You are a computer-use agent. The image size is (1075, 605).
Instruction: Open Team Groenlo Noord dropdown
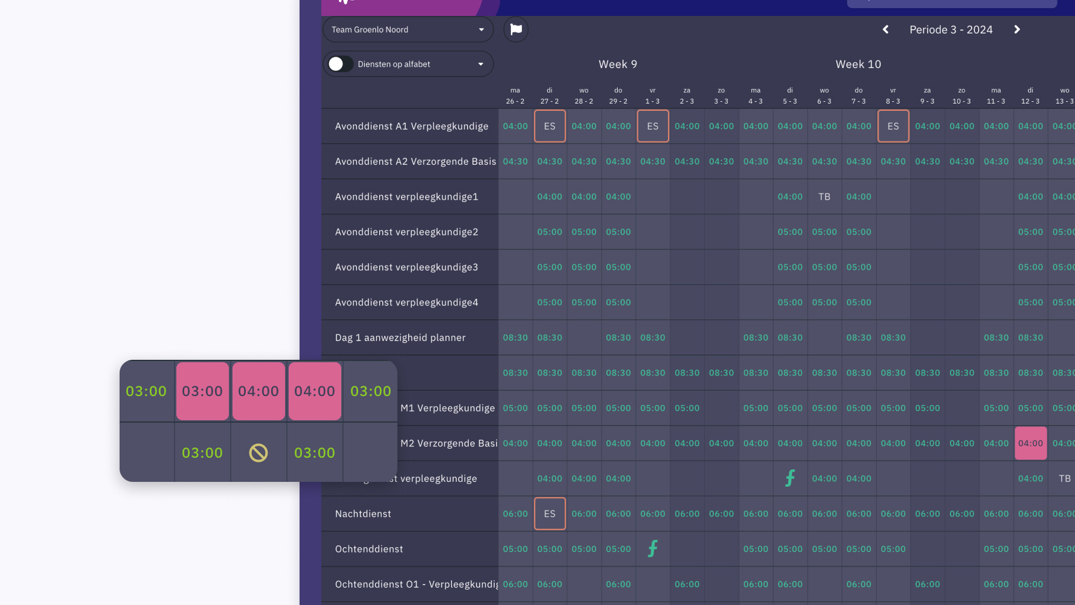[408, 29]
